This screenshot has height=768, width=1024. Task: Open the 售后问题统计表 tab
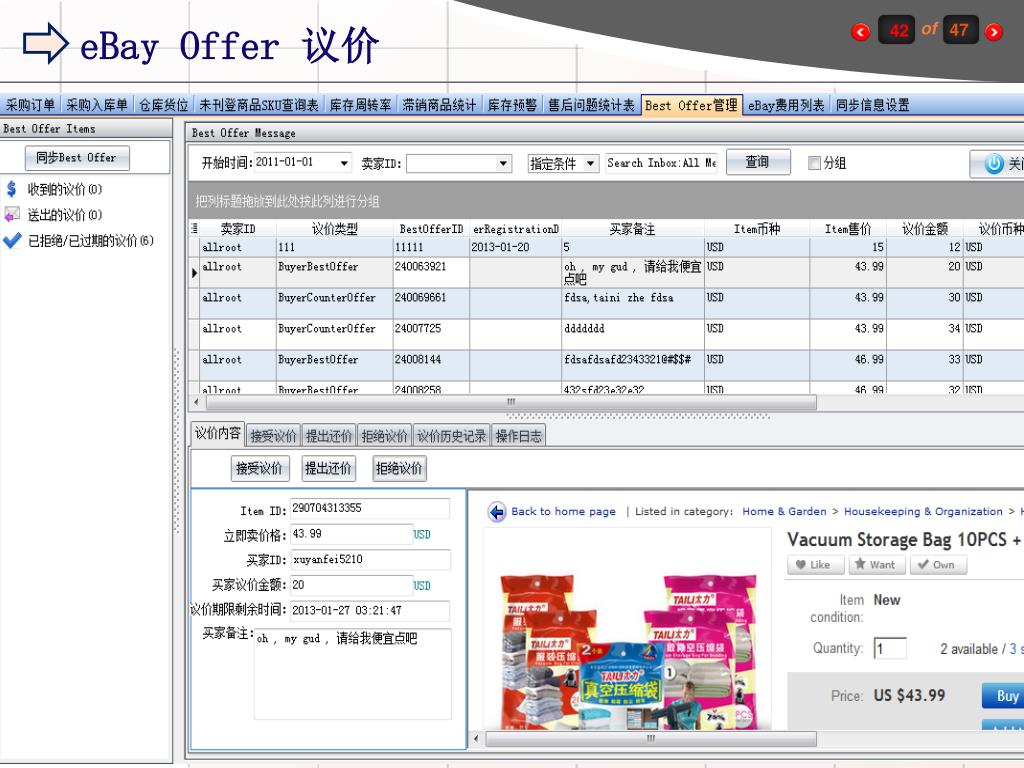(591, 105)
